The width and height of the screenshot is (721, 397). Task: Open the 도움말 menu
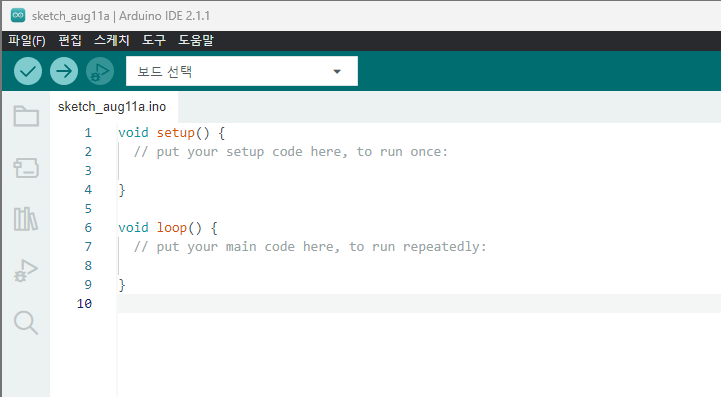point(196,40)
